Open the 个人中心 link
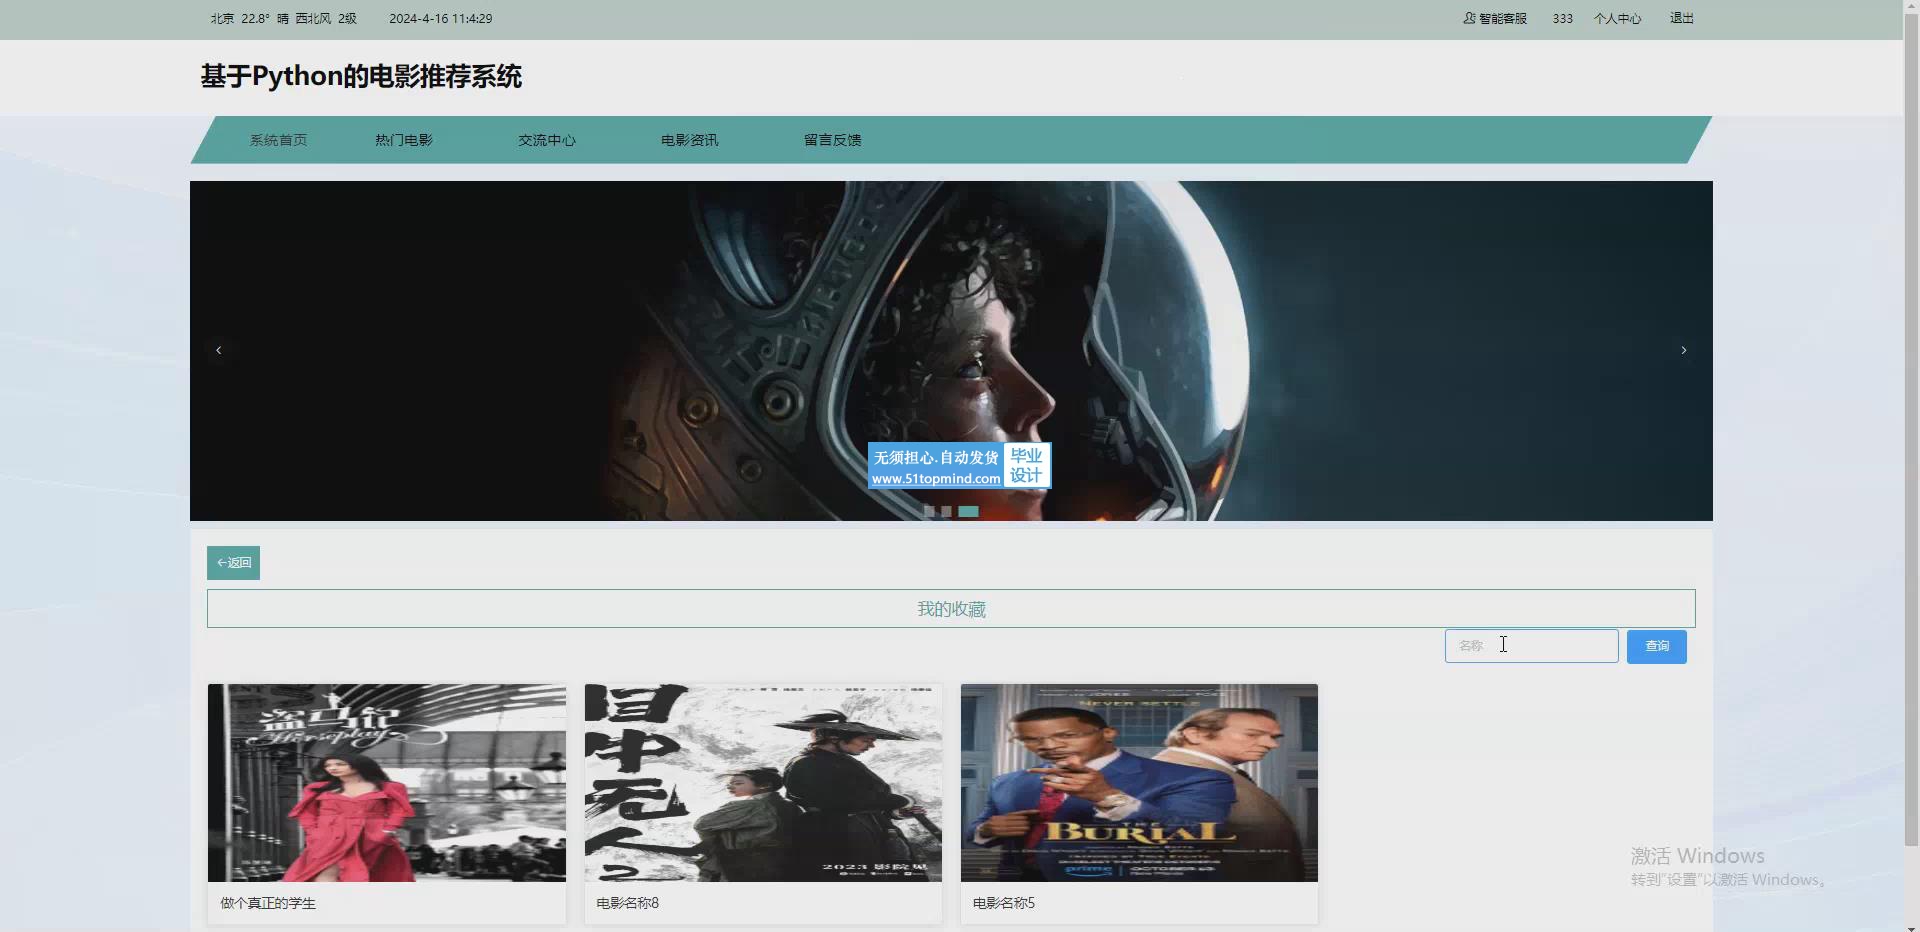Screen dimensions: 1920x932 point(1617,18)
